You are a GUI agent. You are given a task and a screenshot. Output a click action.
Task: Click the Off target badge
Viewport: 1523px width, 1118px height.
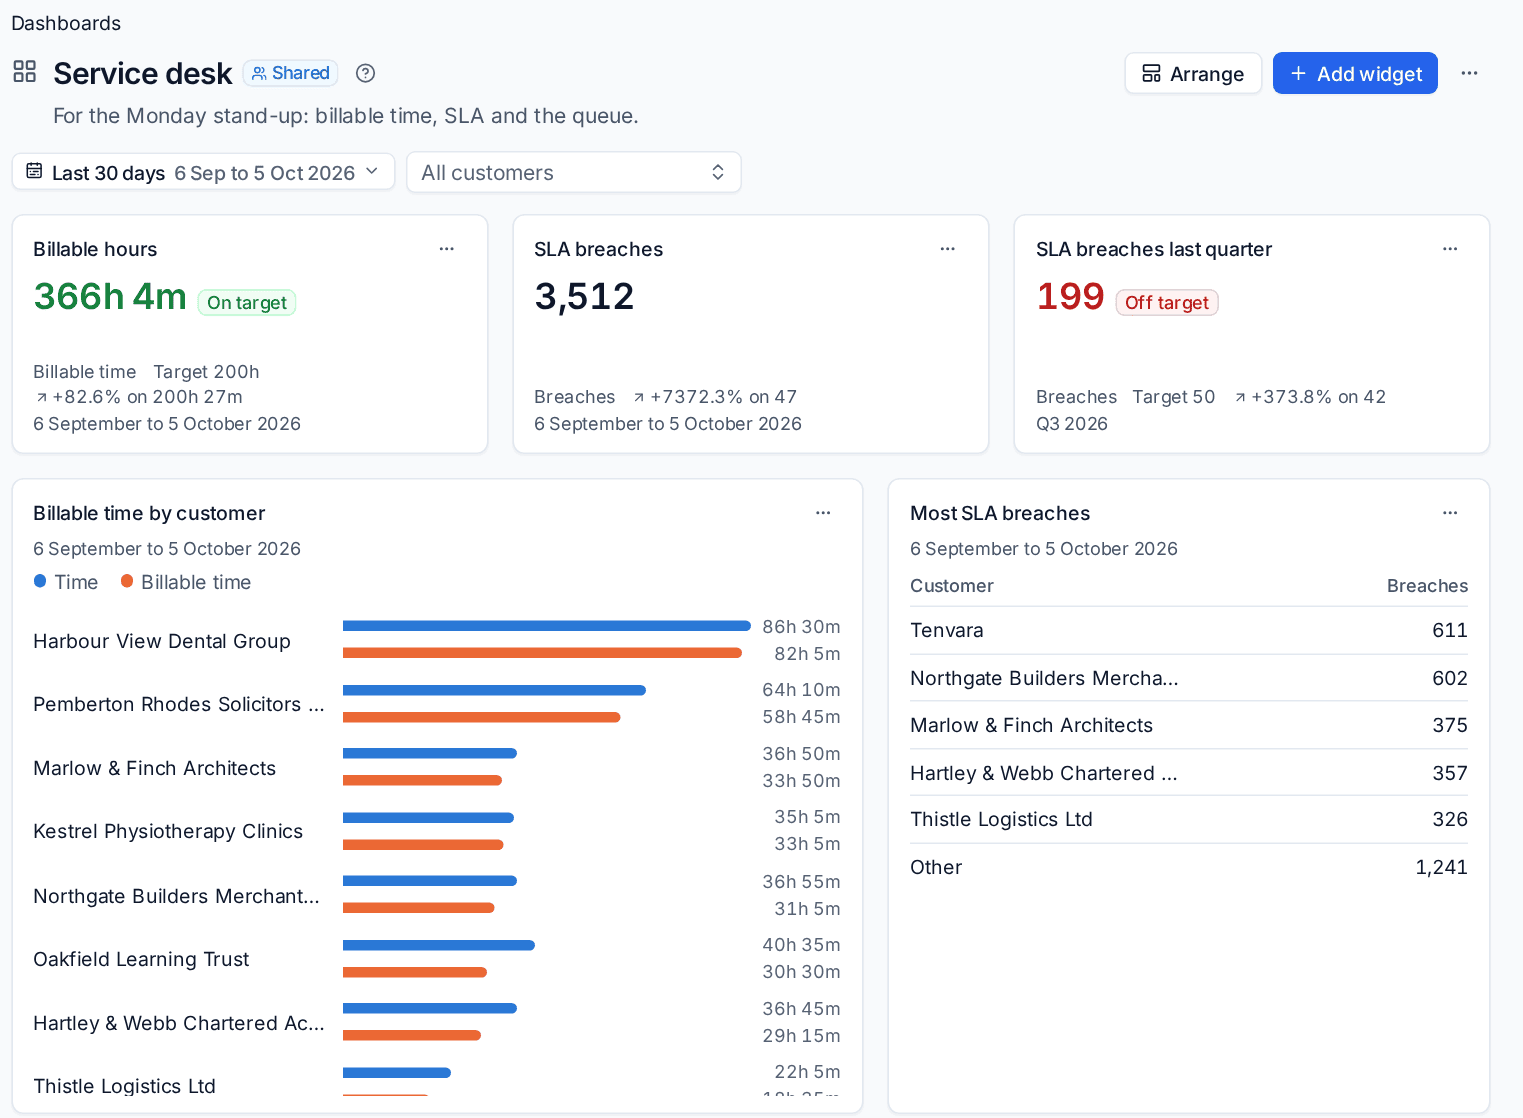click(x=1167, y=302)
